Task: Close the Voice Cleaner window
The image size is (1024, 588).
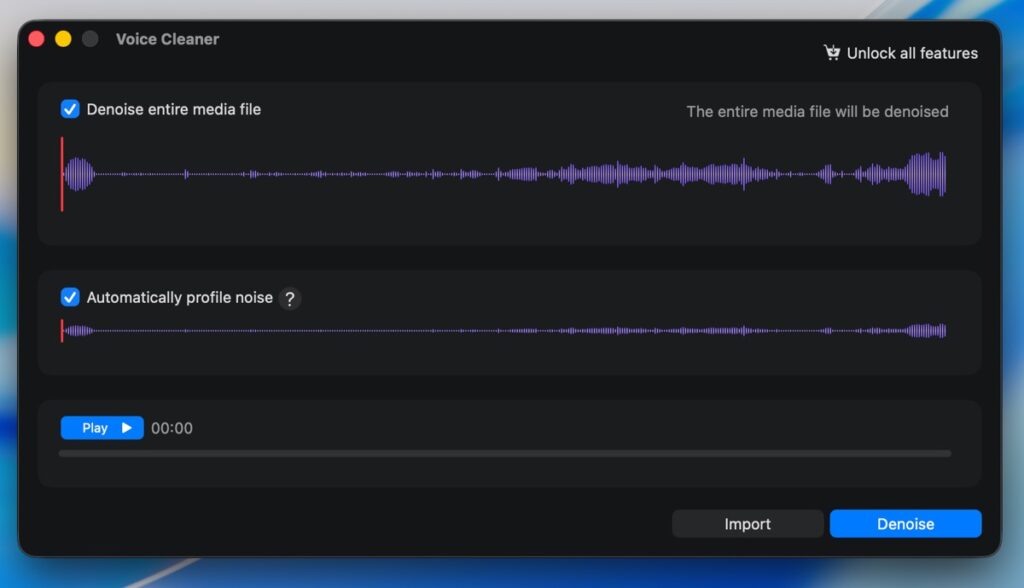Action: point(36,39)
